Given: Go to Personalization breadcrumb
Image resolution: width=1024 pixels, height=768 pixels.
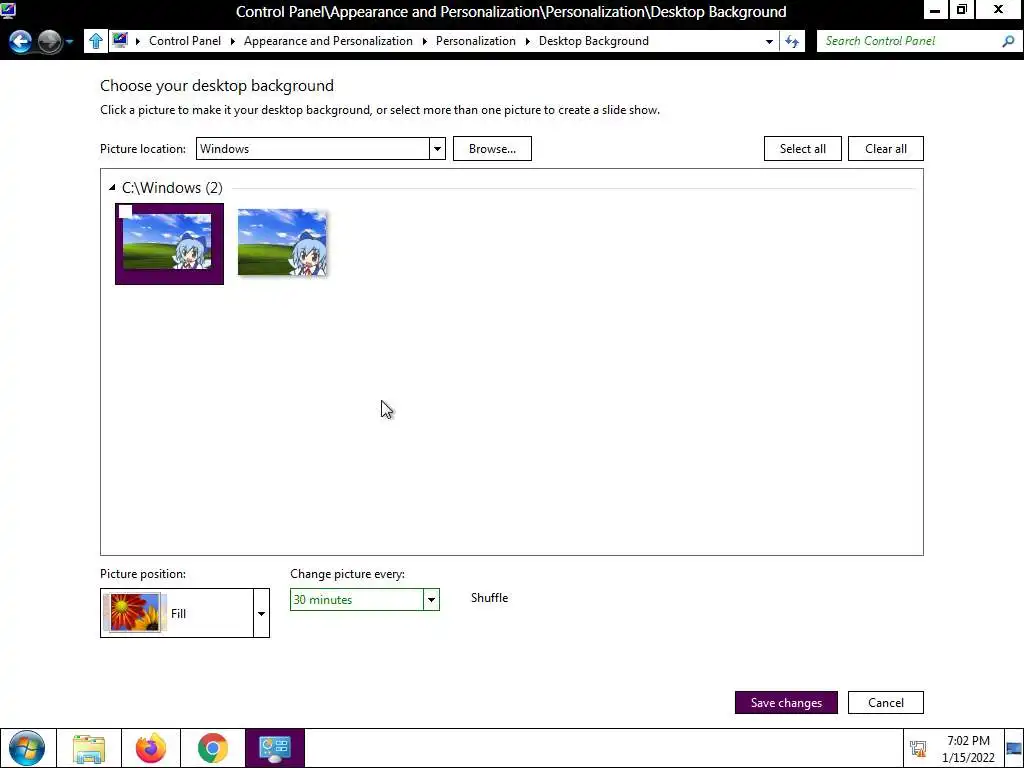Looking at the screenshot, I should [475, 41].
